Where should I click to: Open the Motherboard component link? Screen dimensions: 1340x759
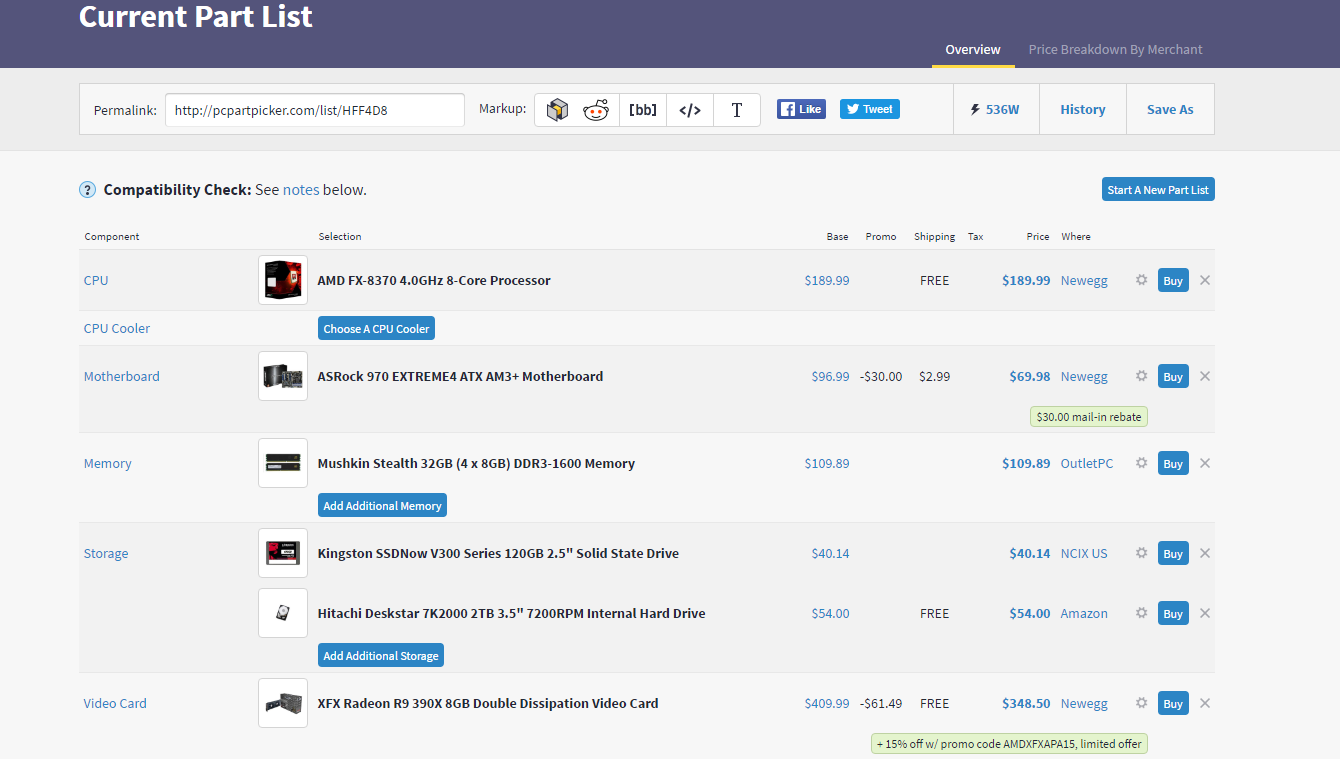pyautogui.click(x=122, y=376)
